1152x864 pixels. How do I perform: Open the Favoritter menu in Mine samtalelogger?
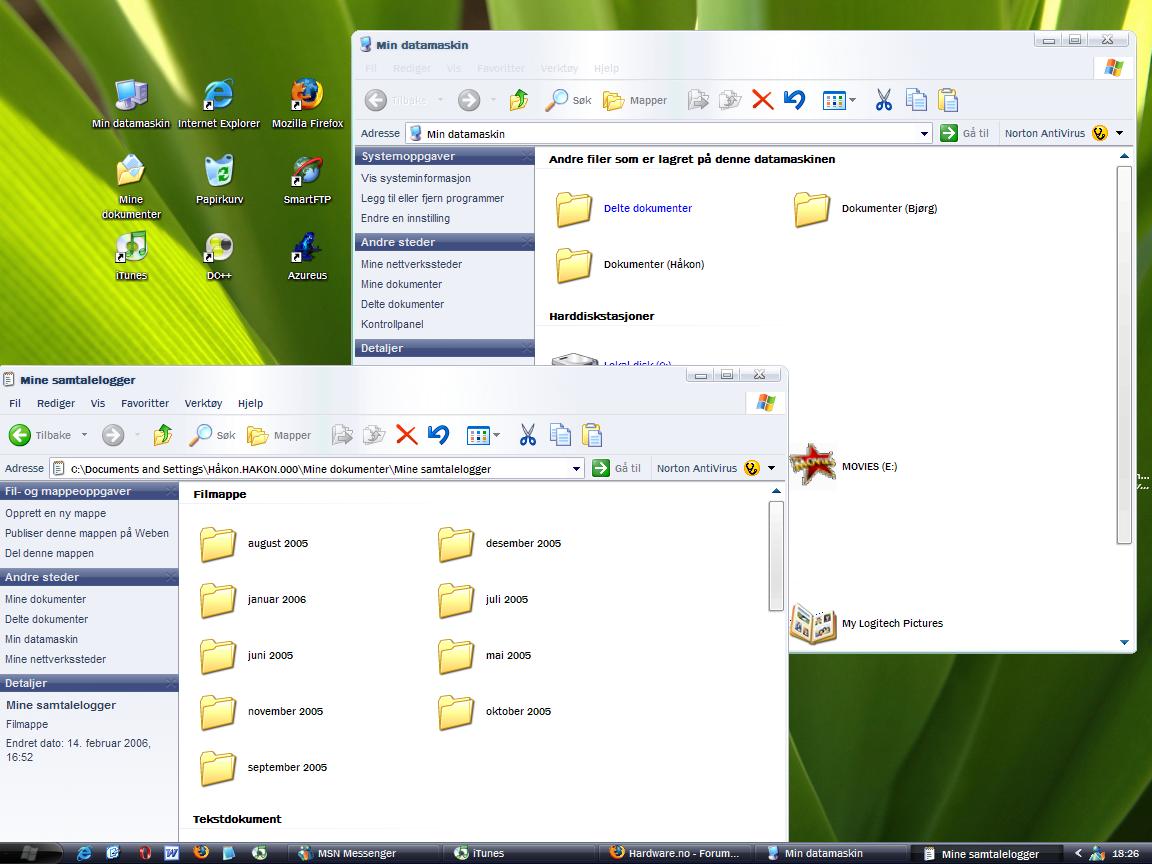coord(145,403)
